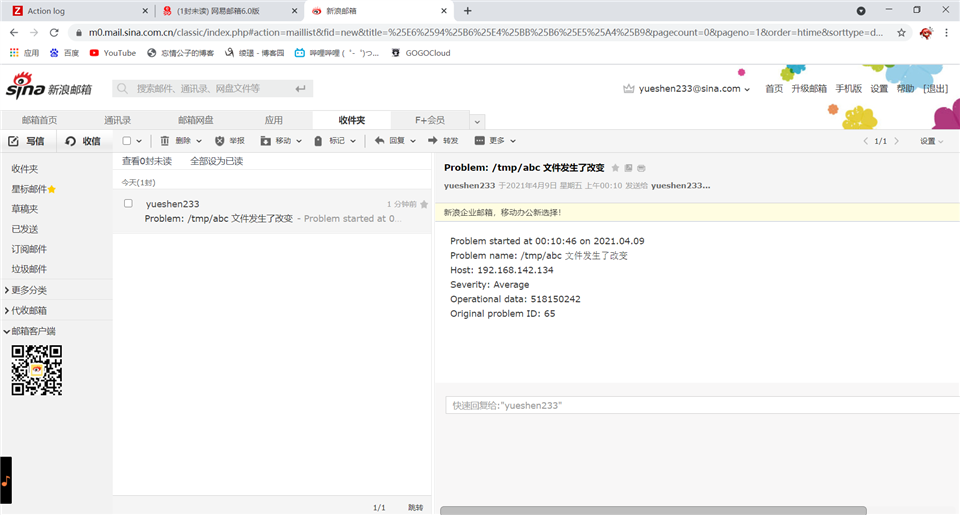This screenshot has height=515, width=960.
Task: Go to next page arrow near 1/1
Action: point(896,141)
